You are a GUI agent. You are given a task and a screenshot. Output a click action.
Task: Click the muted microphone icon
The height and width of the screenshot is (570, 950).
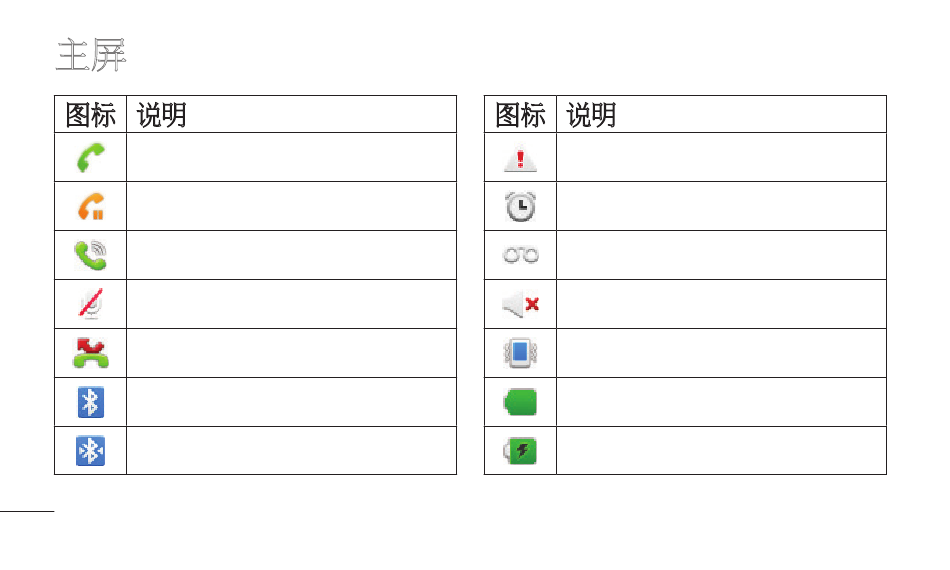point(91,304)
